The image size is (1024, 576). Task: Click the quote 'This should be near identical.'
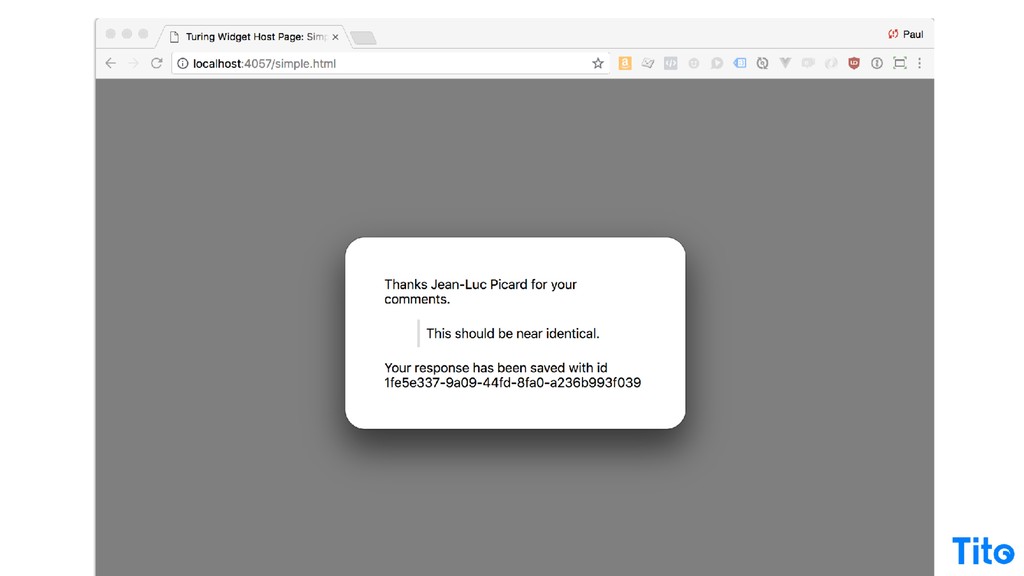click(x=513, y=334)
